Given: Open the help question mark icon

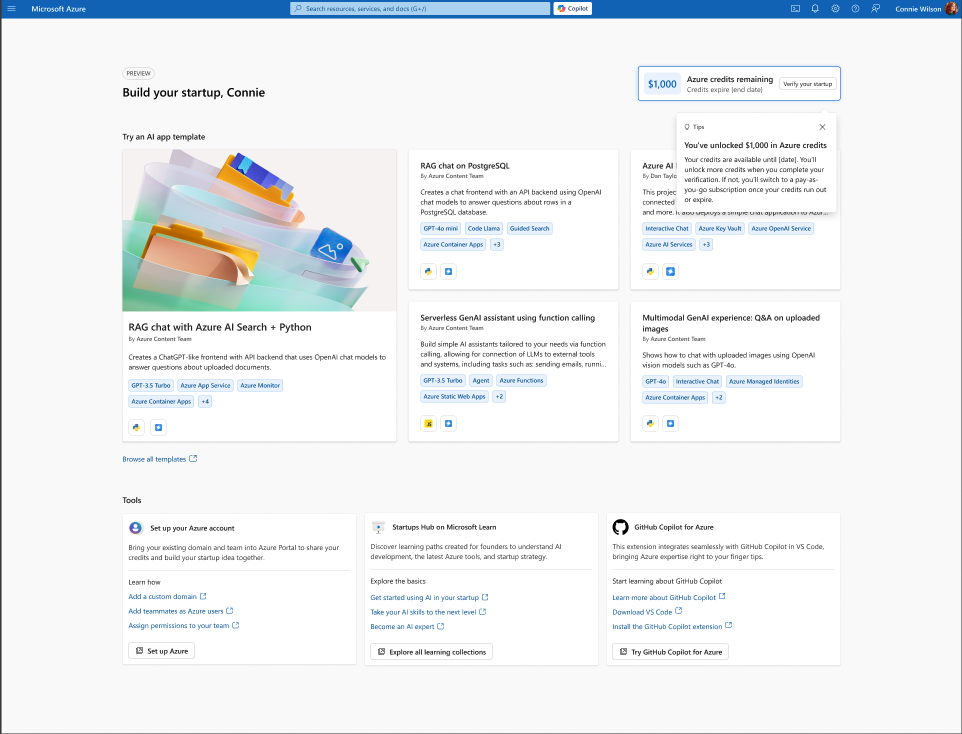Looking at the screenshot, I should [855, 9].
